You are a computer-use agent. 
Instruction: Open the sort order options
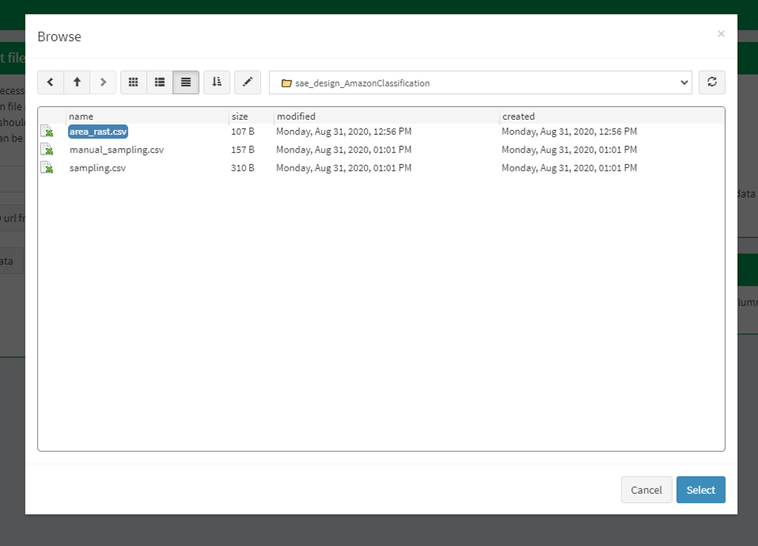click(x=217, y=82)
